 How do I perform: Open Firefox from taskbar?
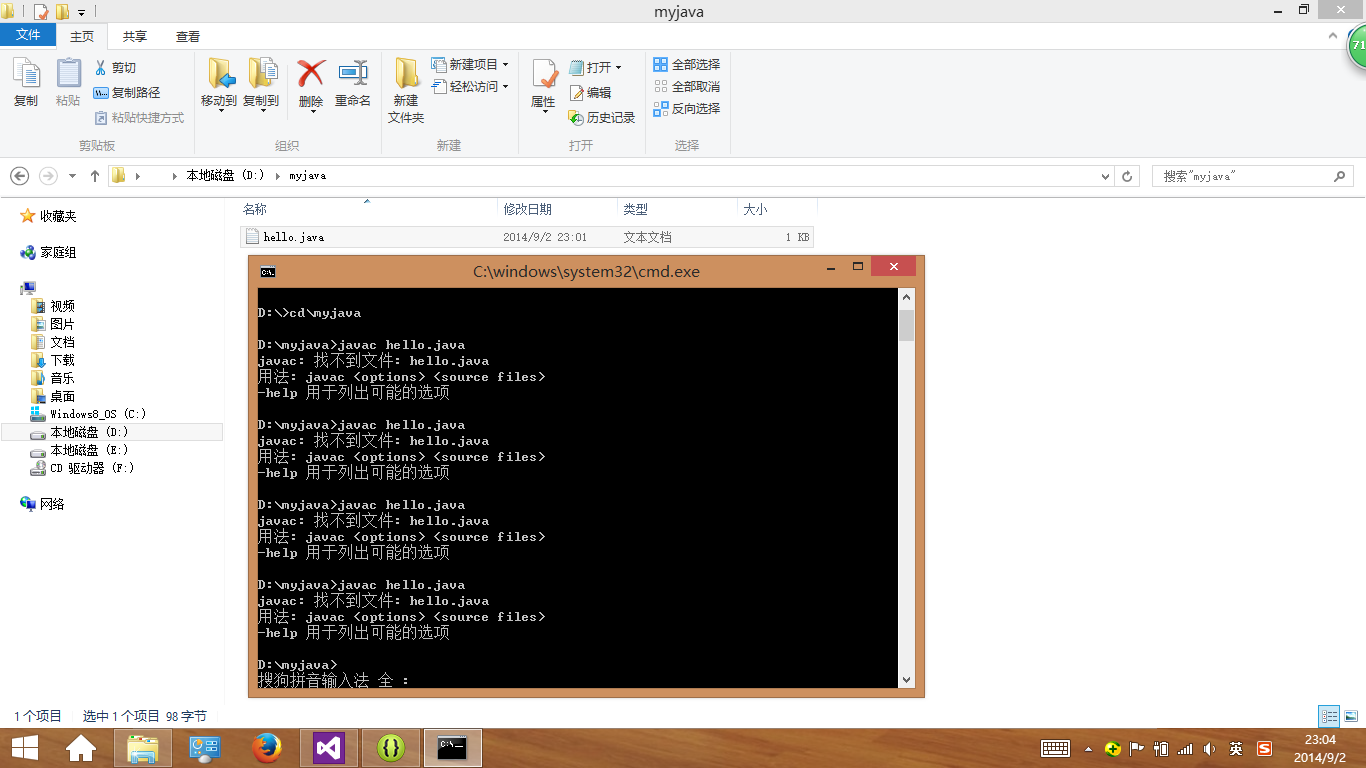click(267, 748)
